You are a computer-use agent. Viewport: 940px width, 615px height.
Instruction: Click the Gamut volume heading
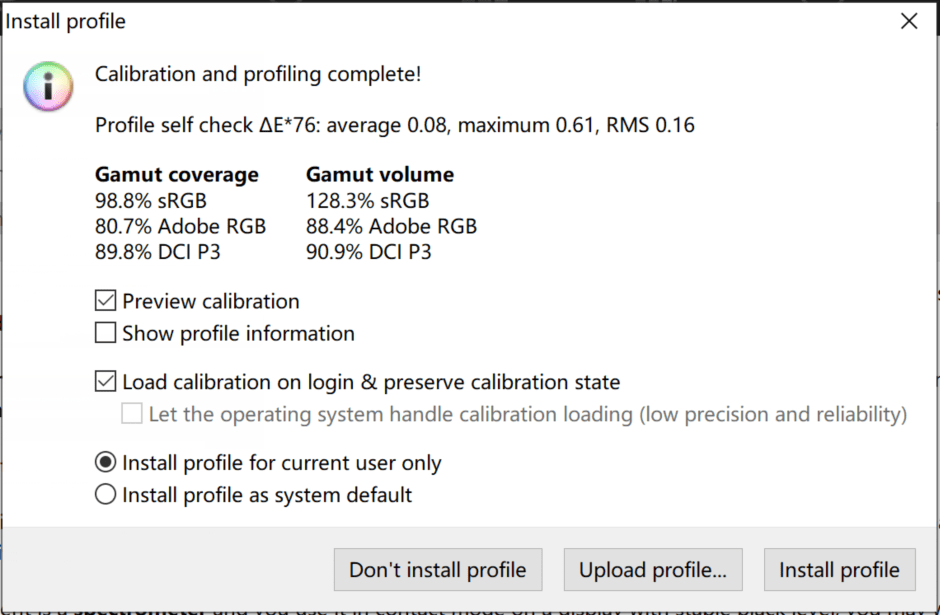pos(380,175)
